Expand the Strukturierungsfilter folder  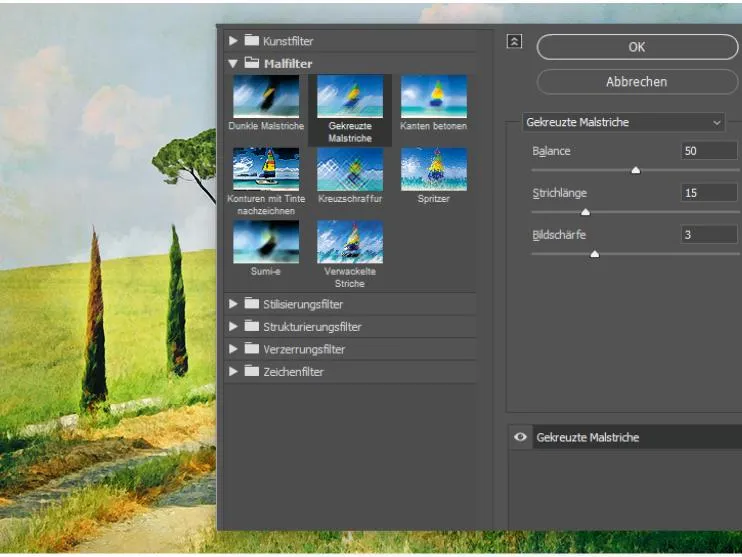[x=234, y=327]
